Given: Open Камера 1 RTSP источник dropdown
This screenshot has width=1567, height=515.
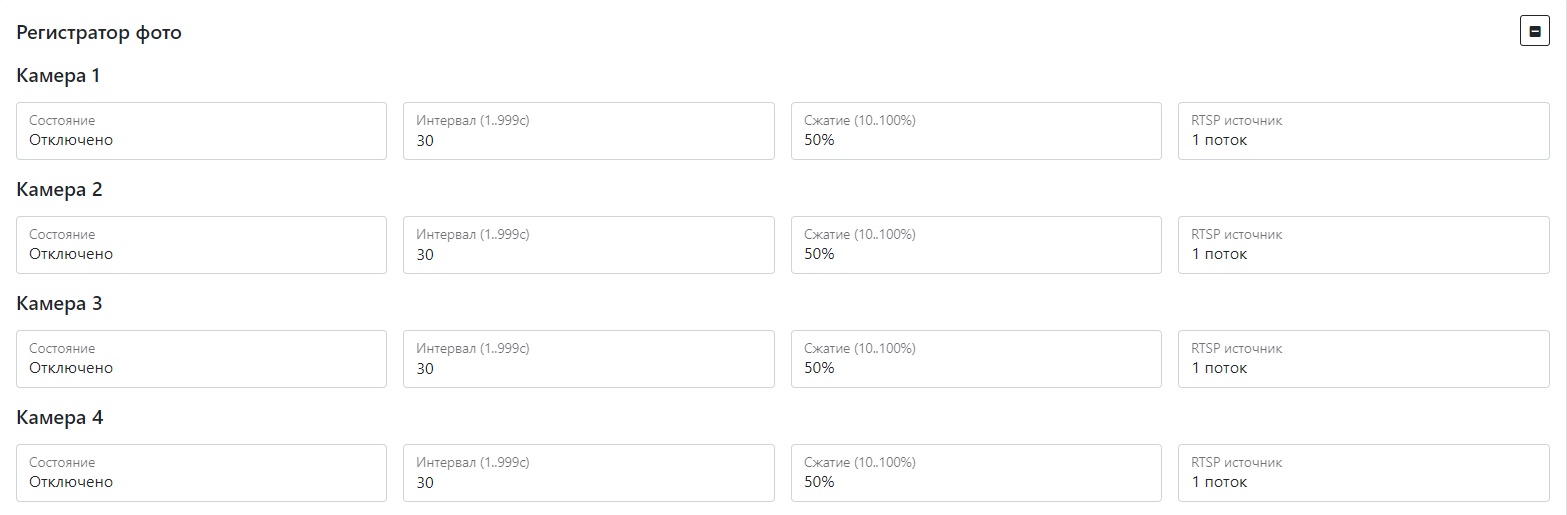Looking at the screenshot, I should coord(1363,131).
